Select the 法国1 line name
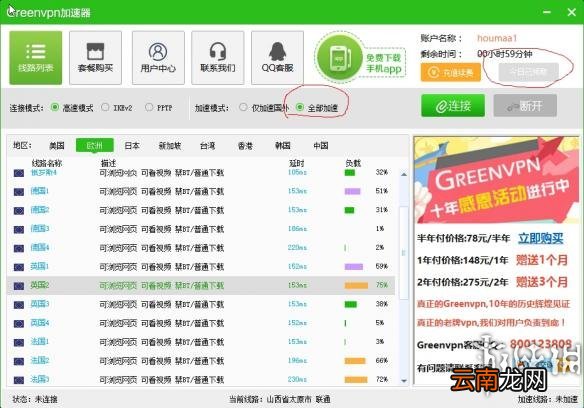The height and width of the screenshot is (408, 584). coord(39,342)
